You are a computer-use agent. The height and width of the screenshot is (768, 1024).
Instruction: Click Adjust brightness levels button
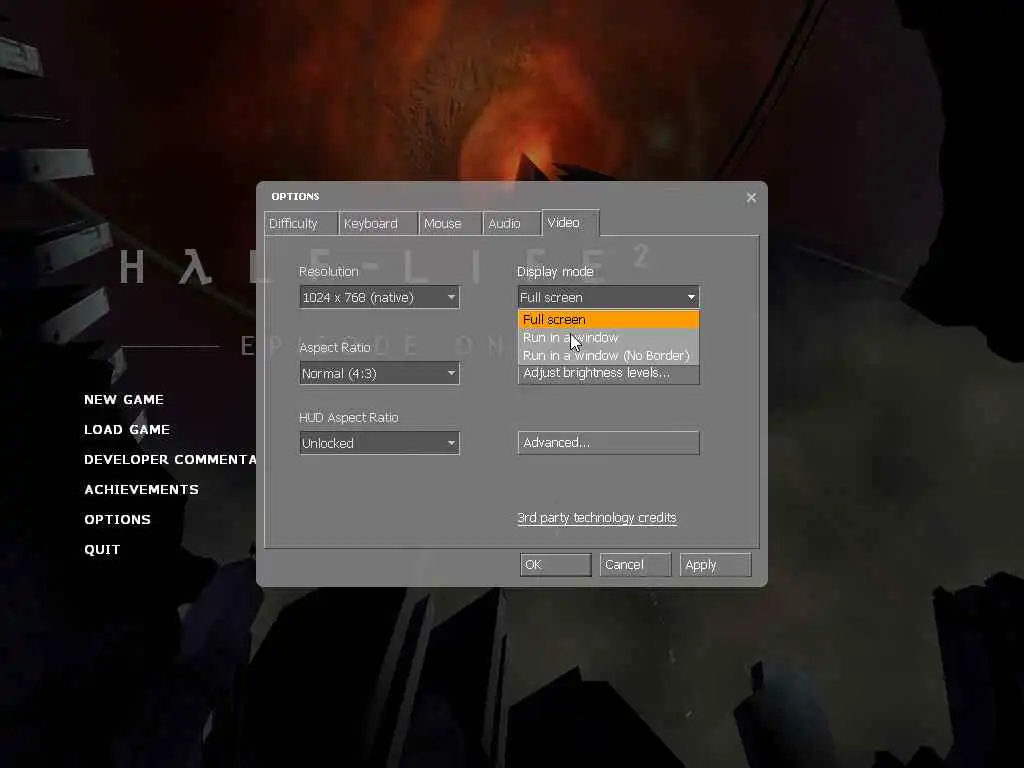[608, 374]
